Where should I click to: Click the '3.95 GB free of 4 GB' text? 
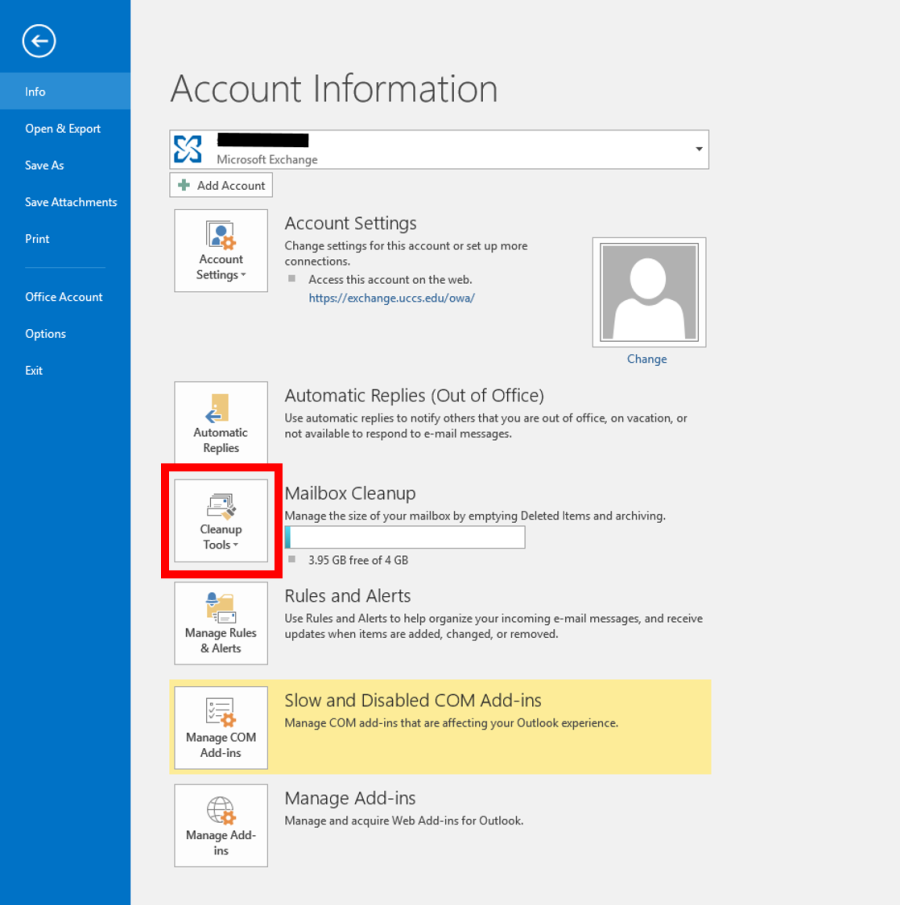(x=358, y=560)
